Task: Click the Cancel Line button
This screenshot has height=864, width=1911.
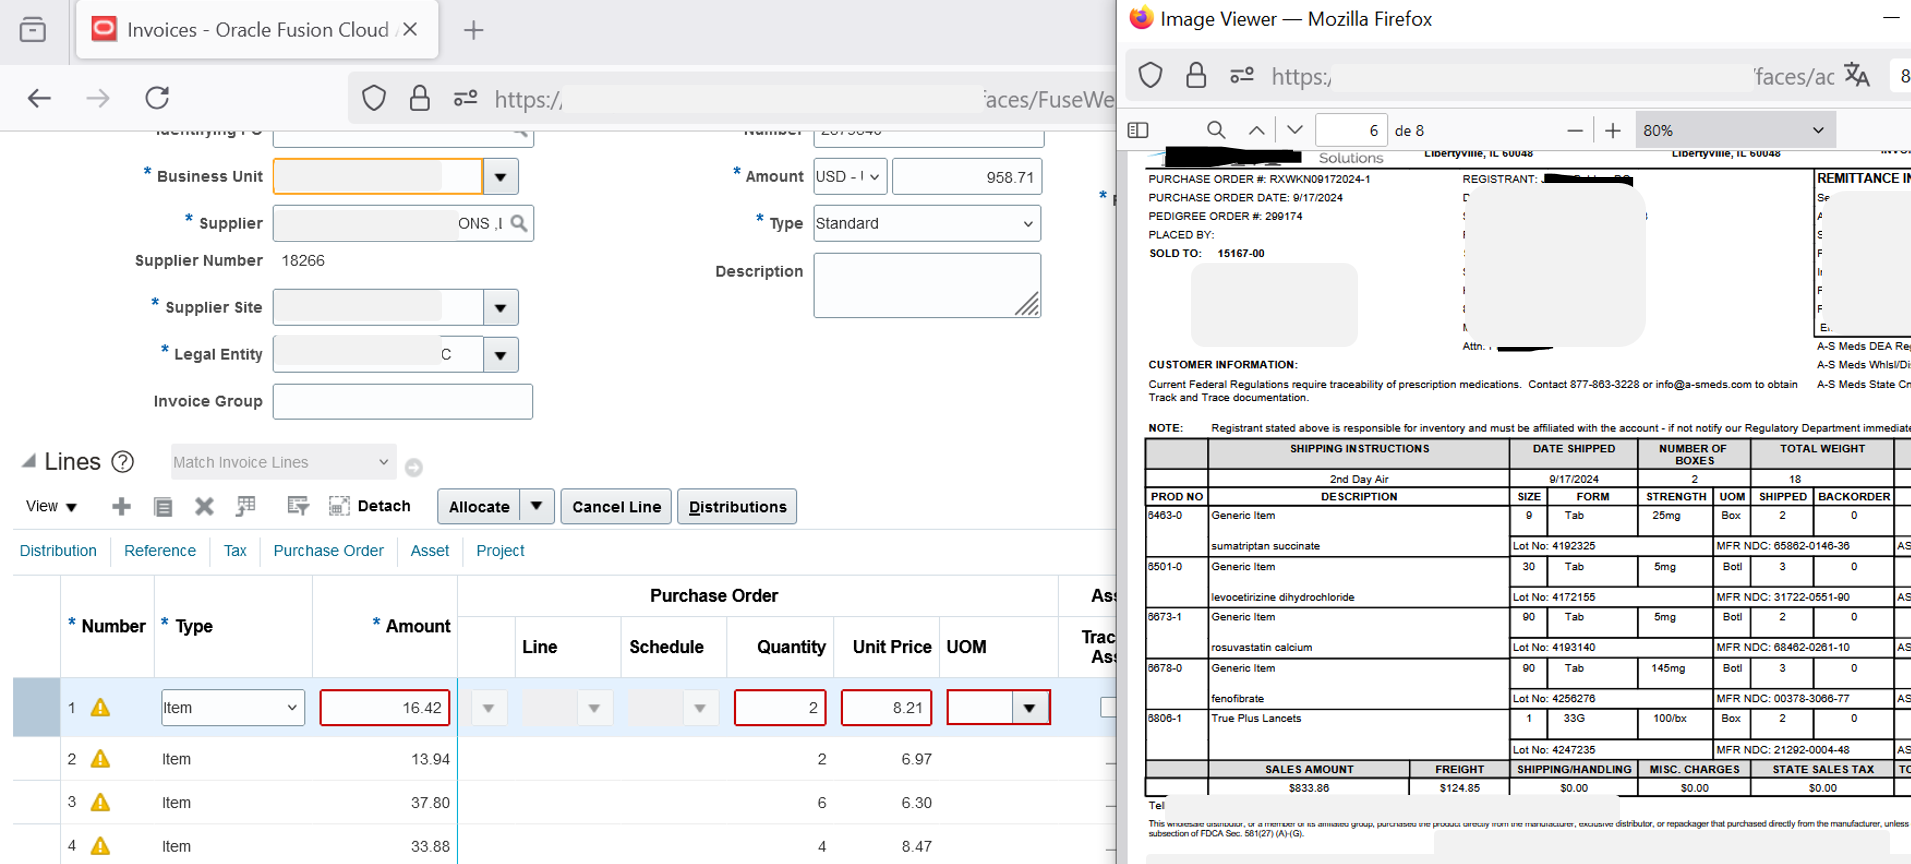Action: (x=616, y=506)
